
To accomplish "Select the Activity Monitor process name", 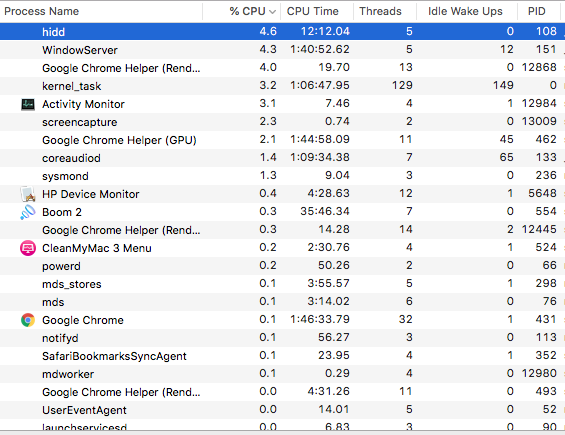I will point(83,104).
